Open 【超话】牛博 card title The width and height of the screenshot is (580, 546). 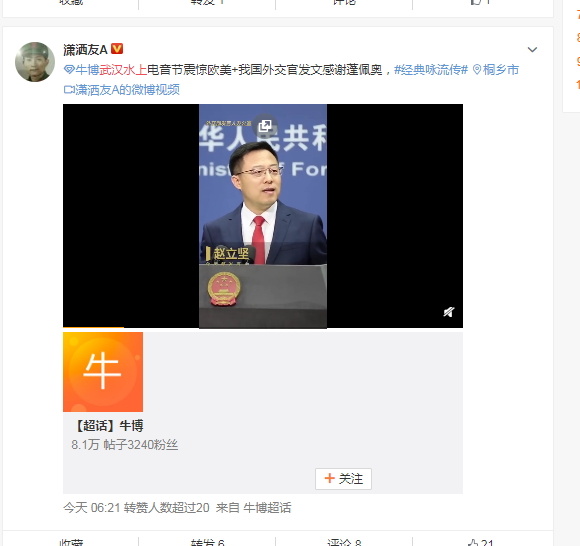[109, 426]
